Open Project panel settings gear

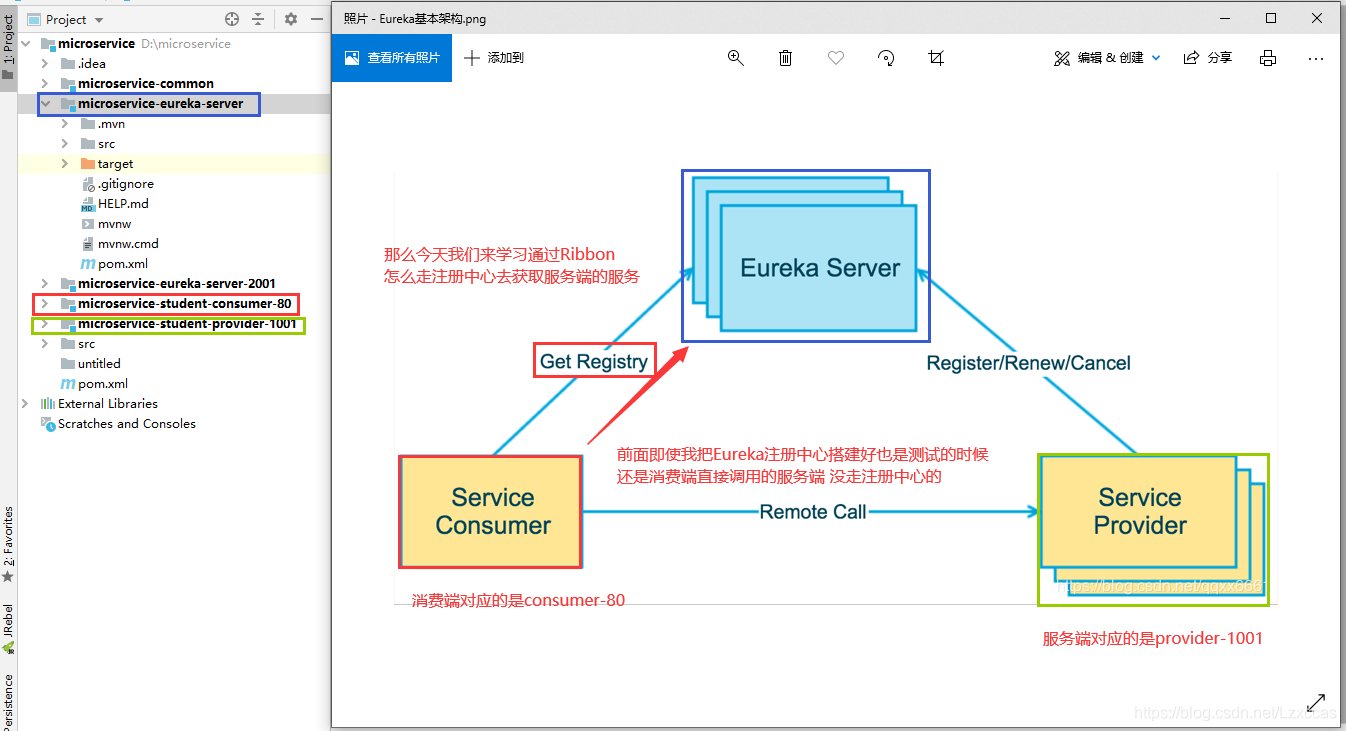(x=291, y=19)
